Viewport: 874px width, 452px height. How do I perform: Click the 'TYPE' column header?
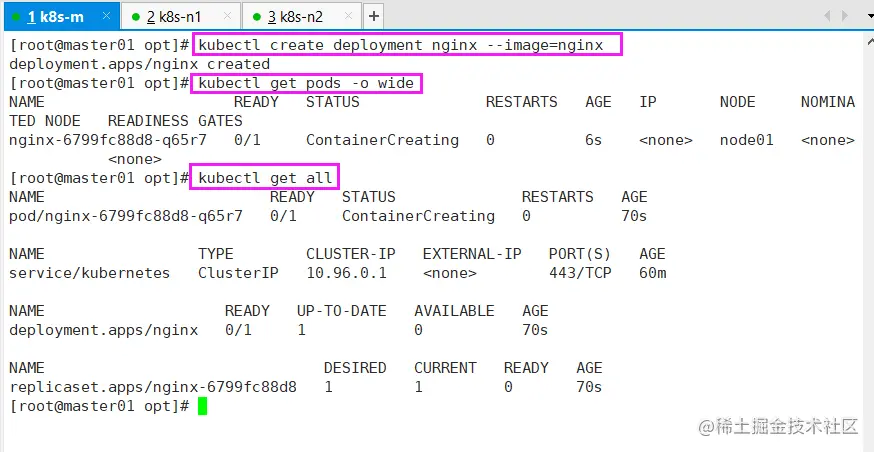(216, 254)
